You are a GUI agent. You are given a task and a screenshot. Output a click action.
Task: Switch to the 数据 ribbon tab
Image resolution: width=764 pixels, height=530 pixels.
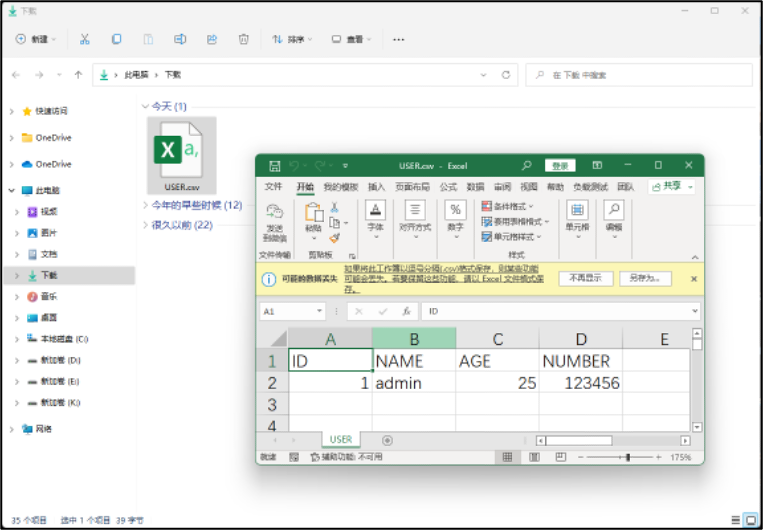tap(475, 187)
